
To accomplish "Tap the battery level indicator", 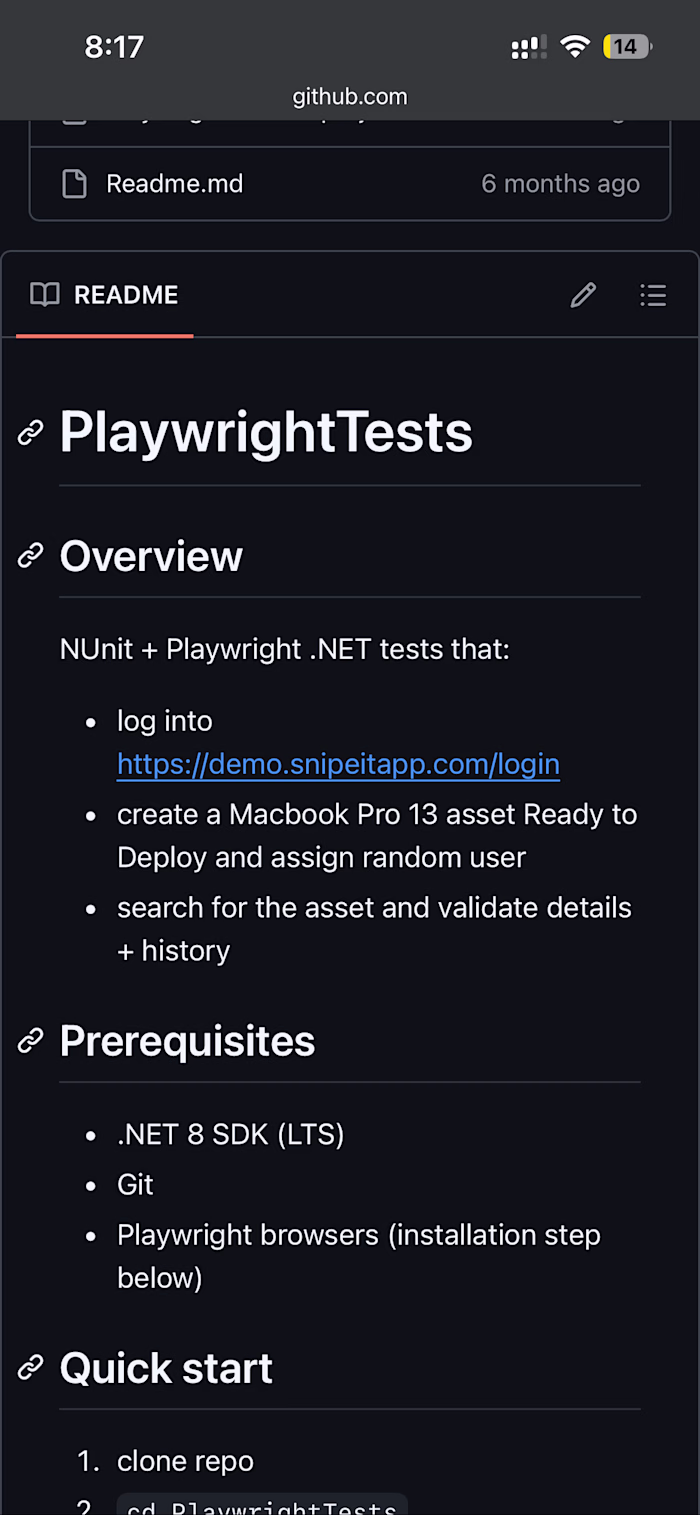I will click(626, 46).
